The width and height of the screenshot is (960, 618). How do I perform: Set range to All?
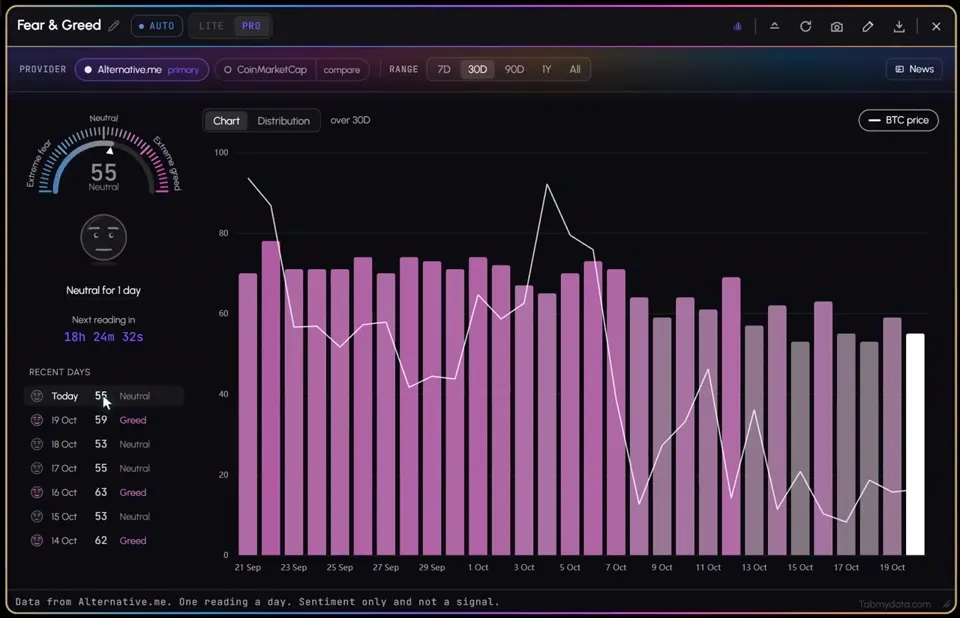[575, 69]
